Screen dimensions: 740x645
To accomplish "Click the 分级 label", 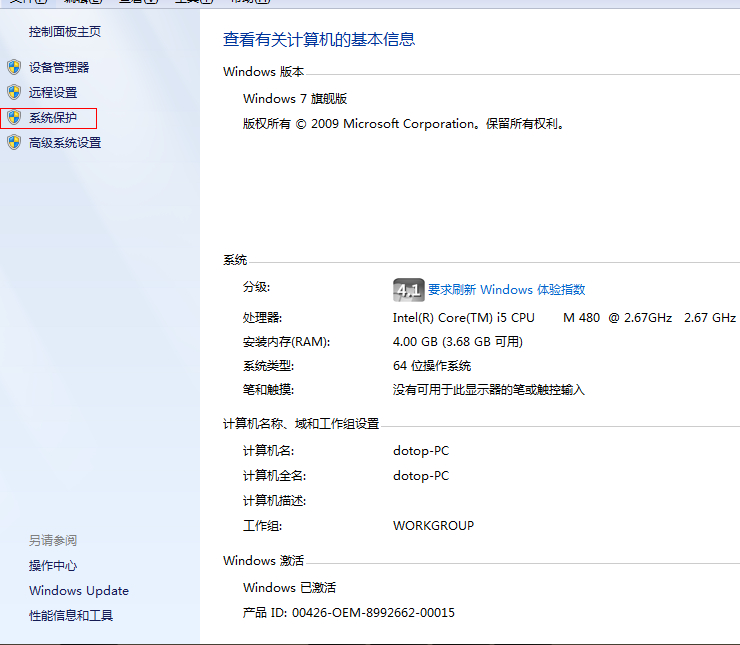I will coord(256,287).
